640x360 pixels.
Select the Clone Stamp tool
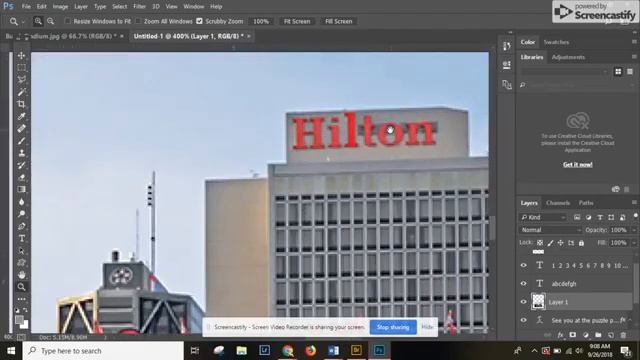click(22, 153)
